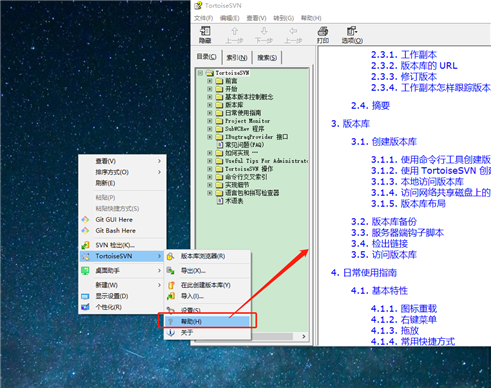Click the 版本库浏览器(R) repo browser icon
This screenshot has width=491, height=388.
pos(170,256)
